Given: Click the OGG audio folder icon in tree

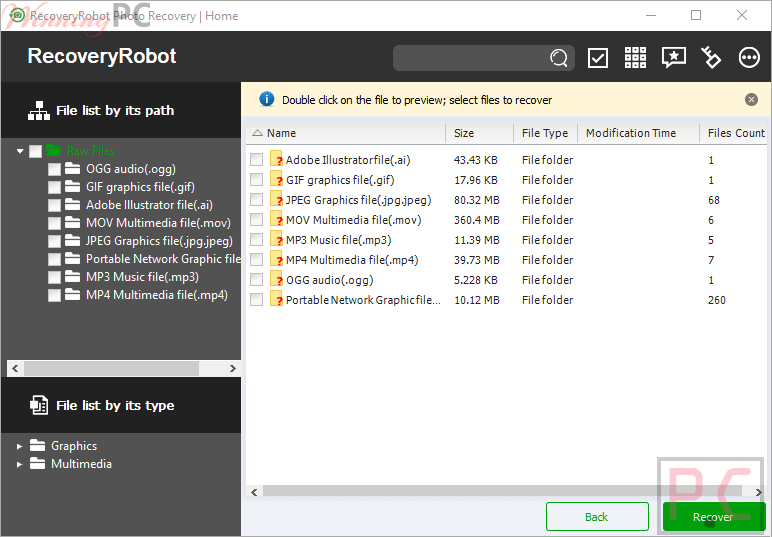Looking at the screenshot, I should coord(72,169).
